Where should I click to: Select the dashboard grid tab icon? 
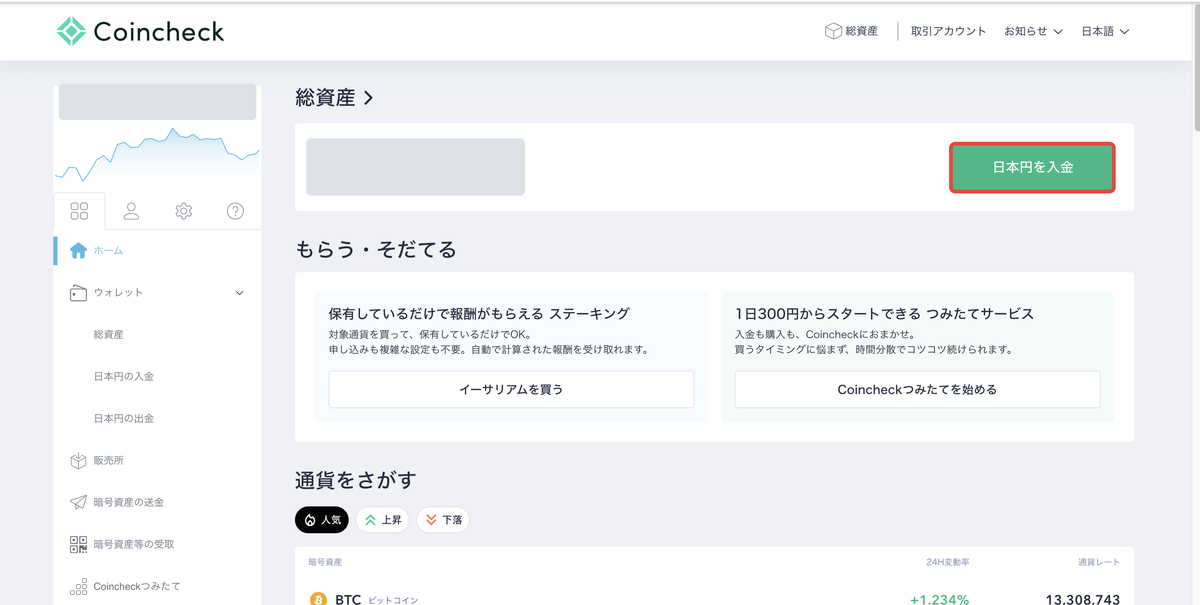[79, 211]
